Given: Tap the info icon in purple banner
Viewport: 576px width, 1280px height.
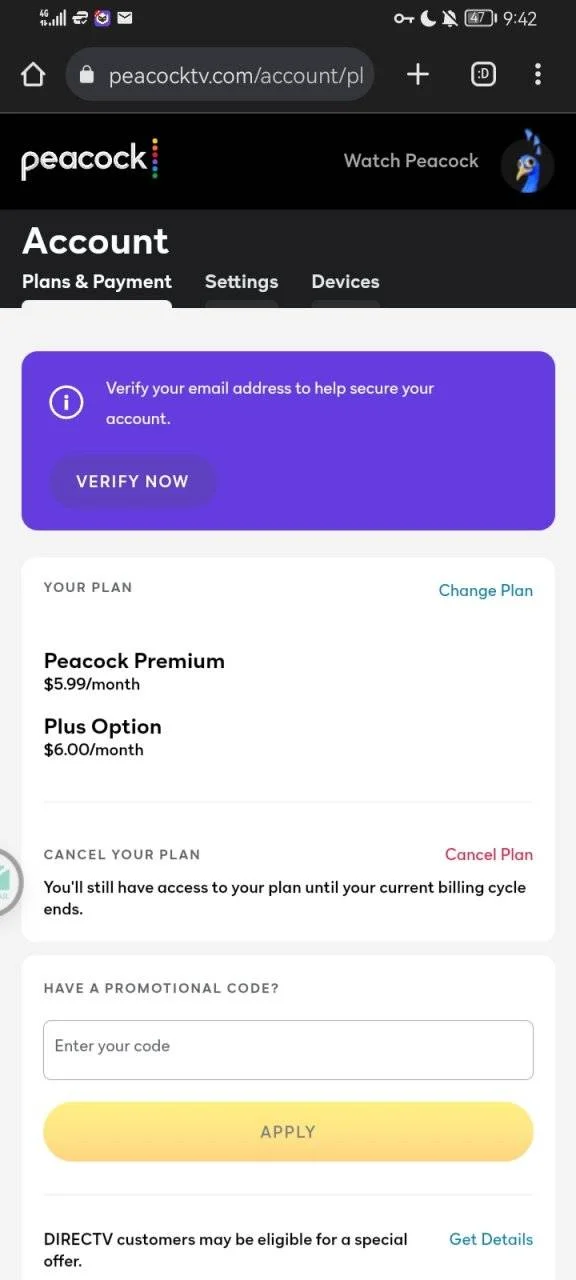Looking at the screenshot, I should tap(67, 402).
